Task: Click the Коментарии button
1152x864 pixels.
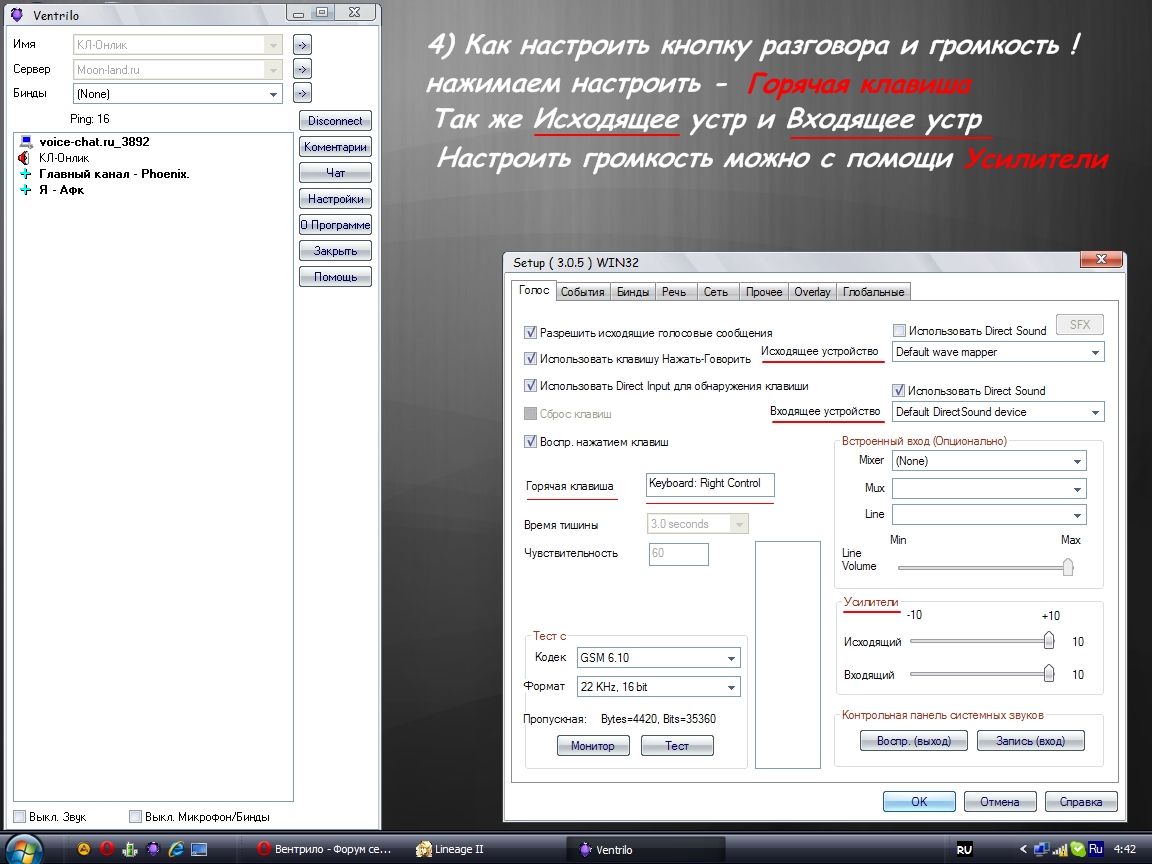Action: pyautogui.click(x=335, y=147)
